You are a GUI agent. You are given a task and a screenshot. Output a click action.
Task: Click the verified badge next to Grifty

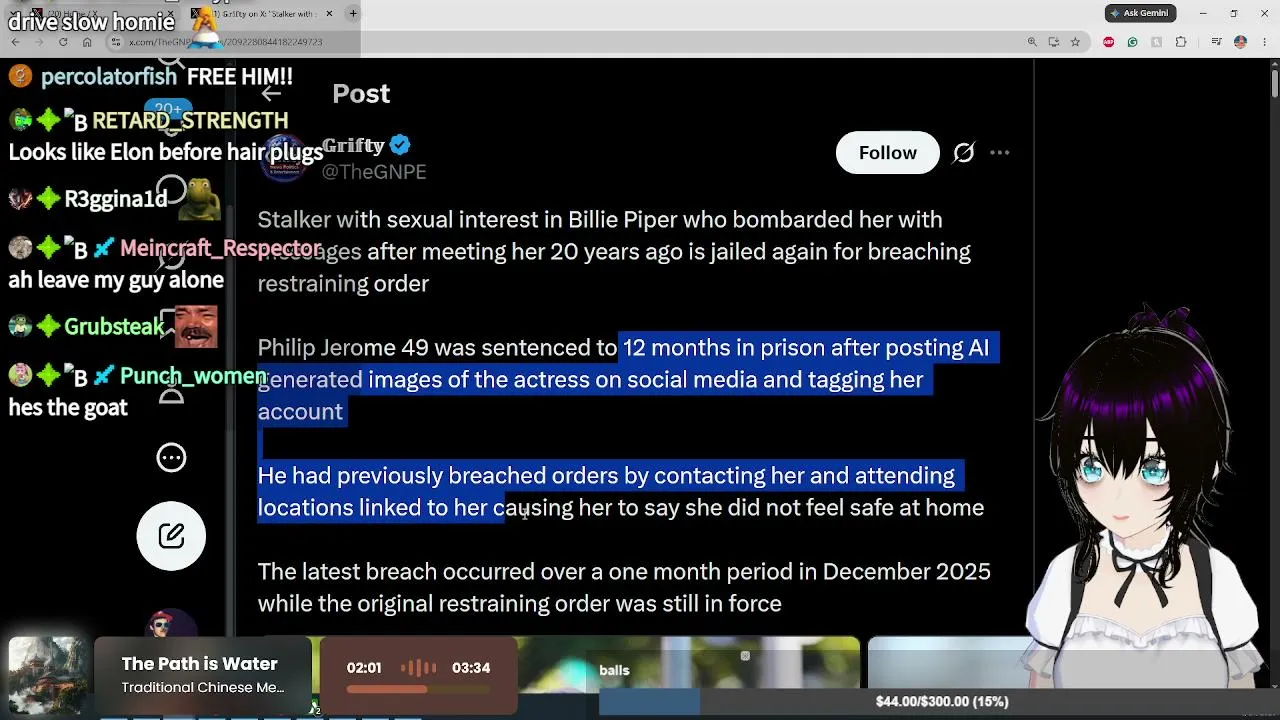click(x=400, y=145)
